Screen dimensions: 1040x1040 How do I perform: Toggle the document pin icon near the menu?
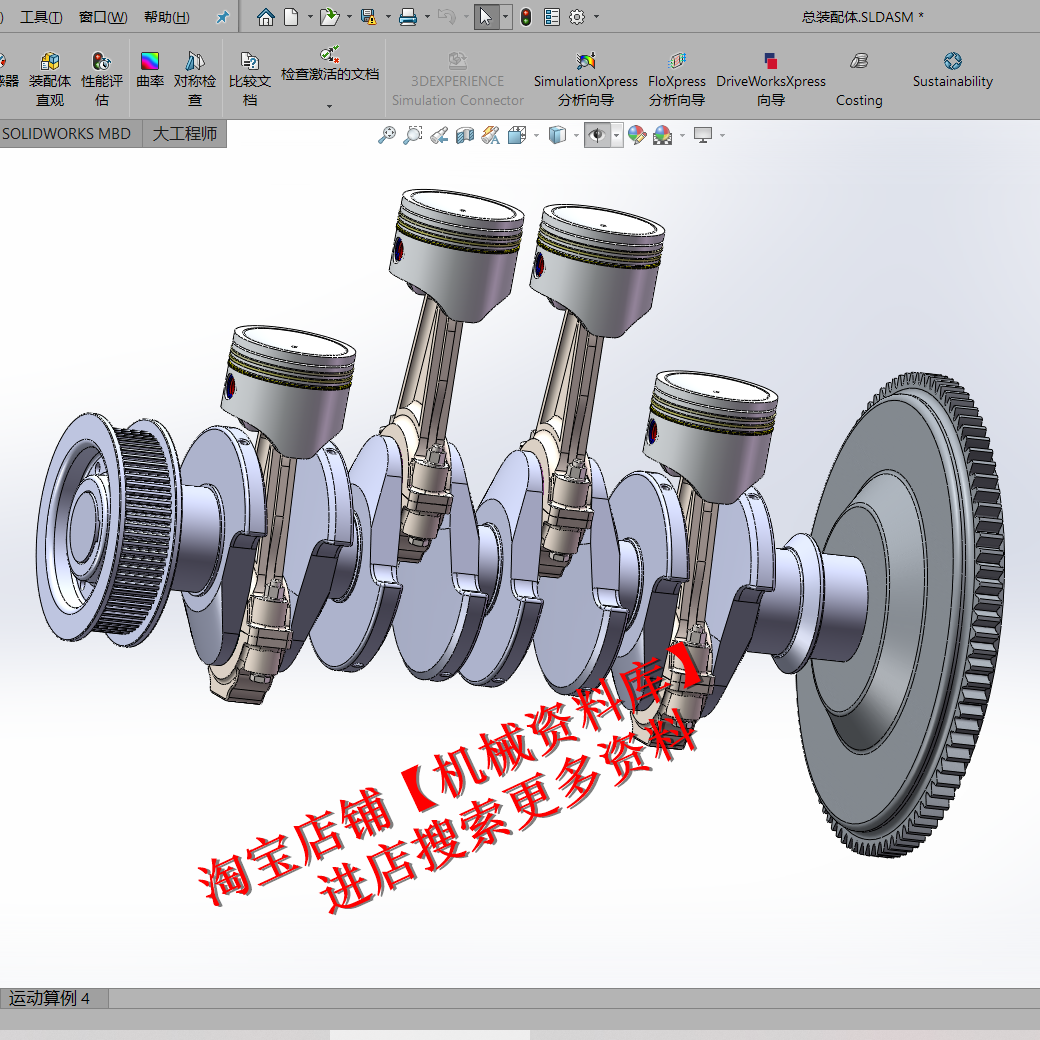[224, 15]
